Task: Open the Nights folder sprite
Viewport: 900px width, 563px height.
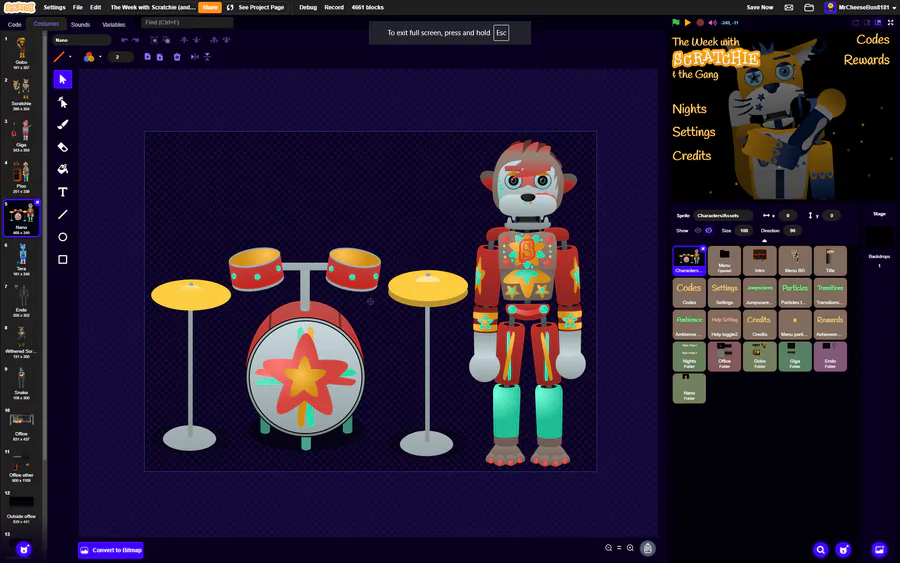Action: [689, 356]
